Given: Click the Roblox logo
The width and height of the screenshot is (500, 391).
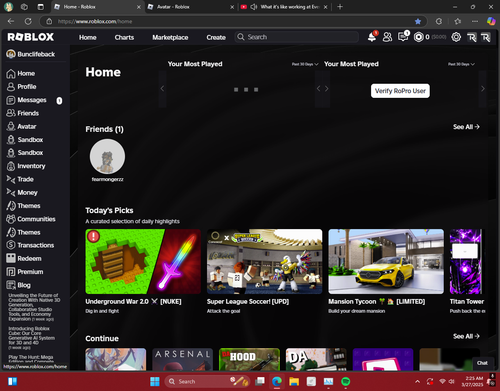Looking at the screenshot, I should (31, 37).
